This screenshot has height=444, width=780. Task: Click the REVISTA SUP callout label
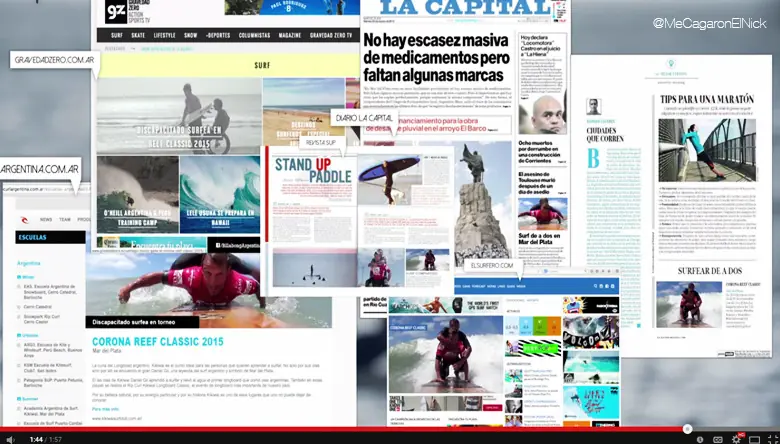321,143
